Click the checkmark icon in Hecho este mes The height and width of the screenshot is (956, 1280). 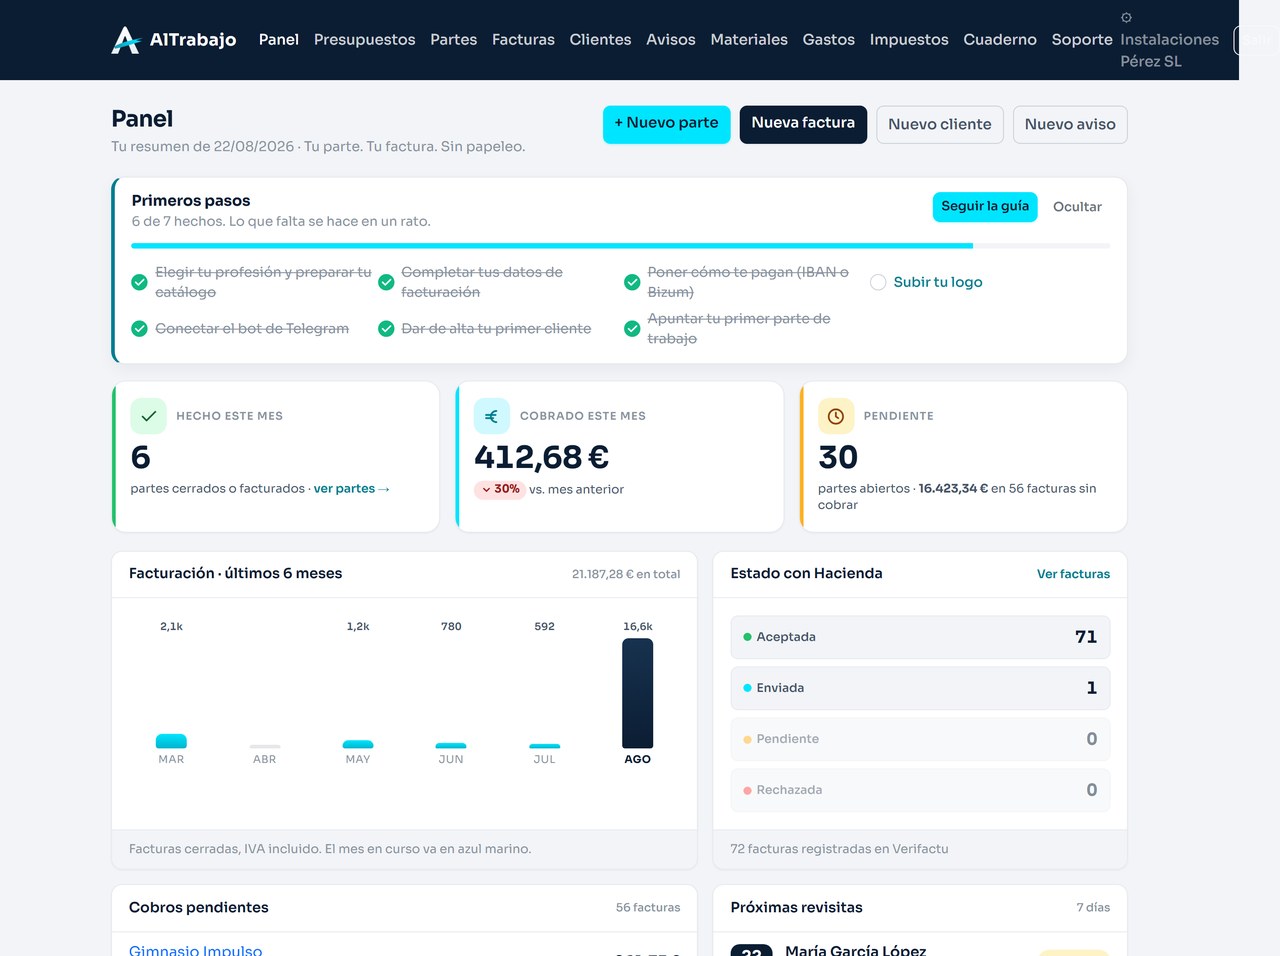pos(148,416)
